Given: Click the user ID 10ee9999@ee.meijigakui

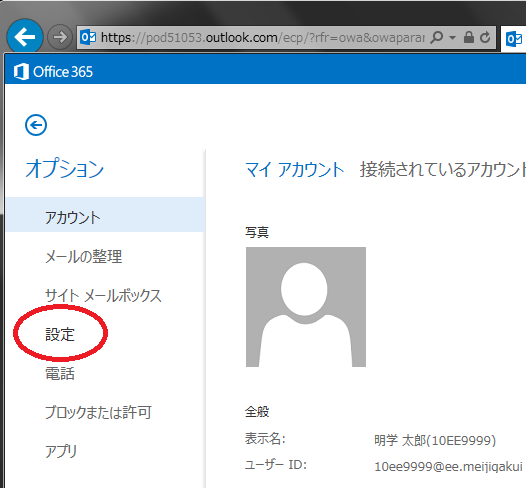Looking at the screenshot, I should [449, 466].
